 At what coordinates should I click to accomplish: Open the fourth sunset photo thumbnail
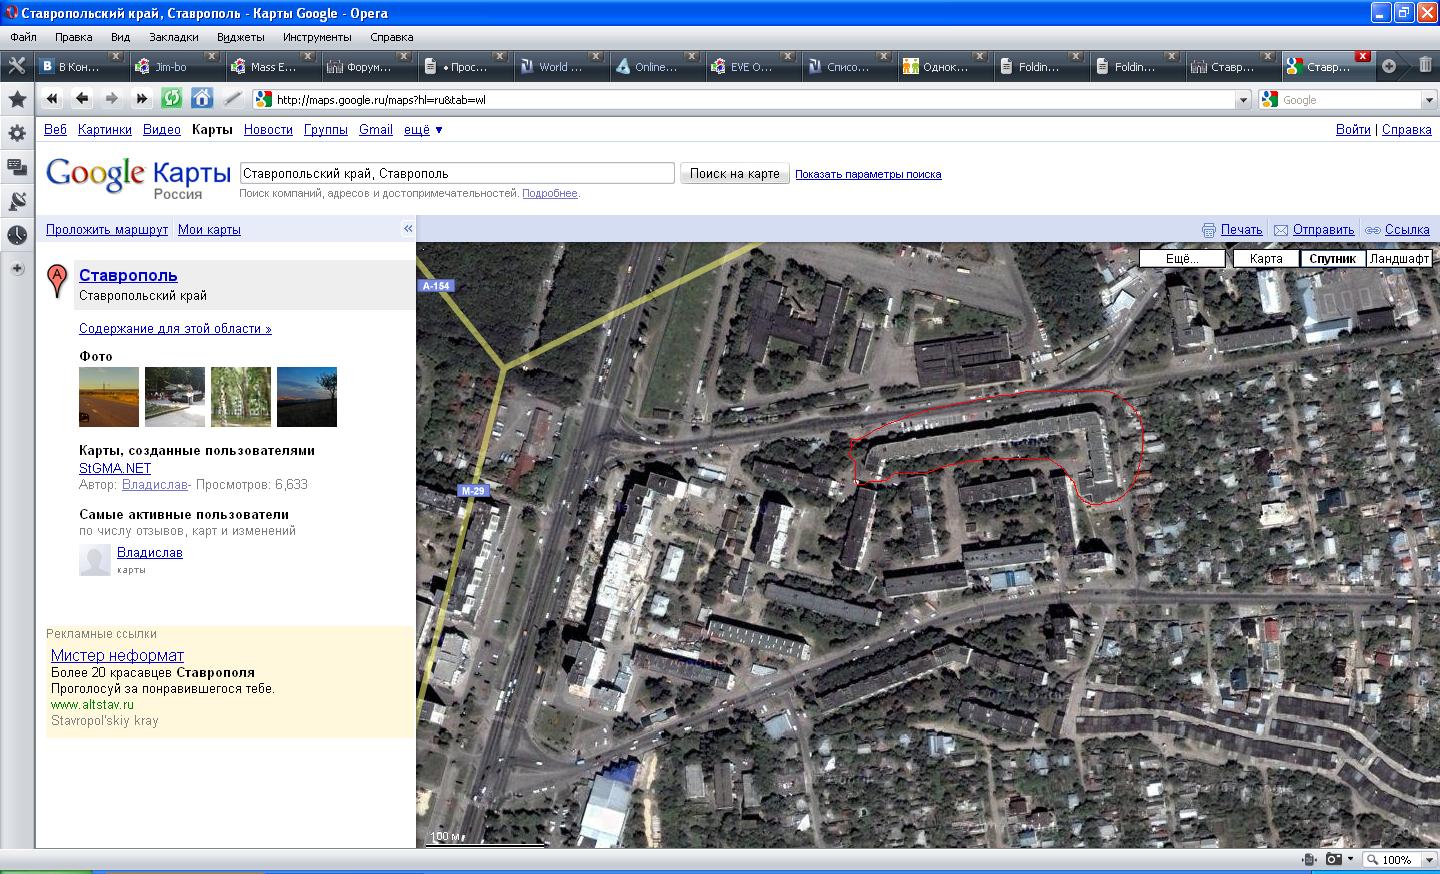point(307,397)
